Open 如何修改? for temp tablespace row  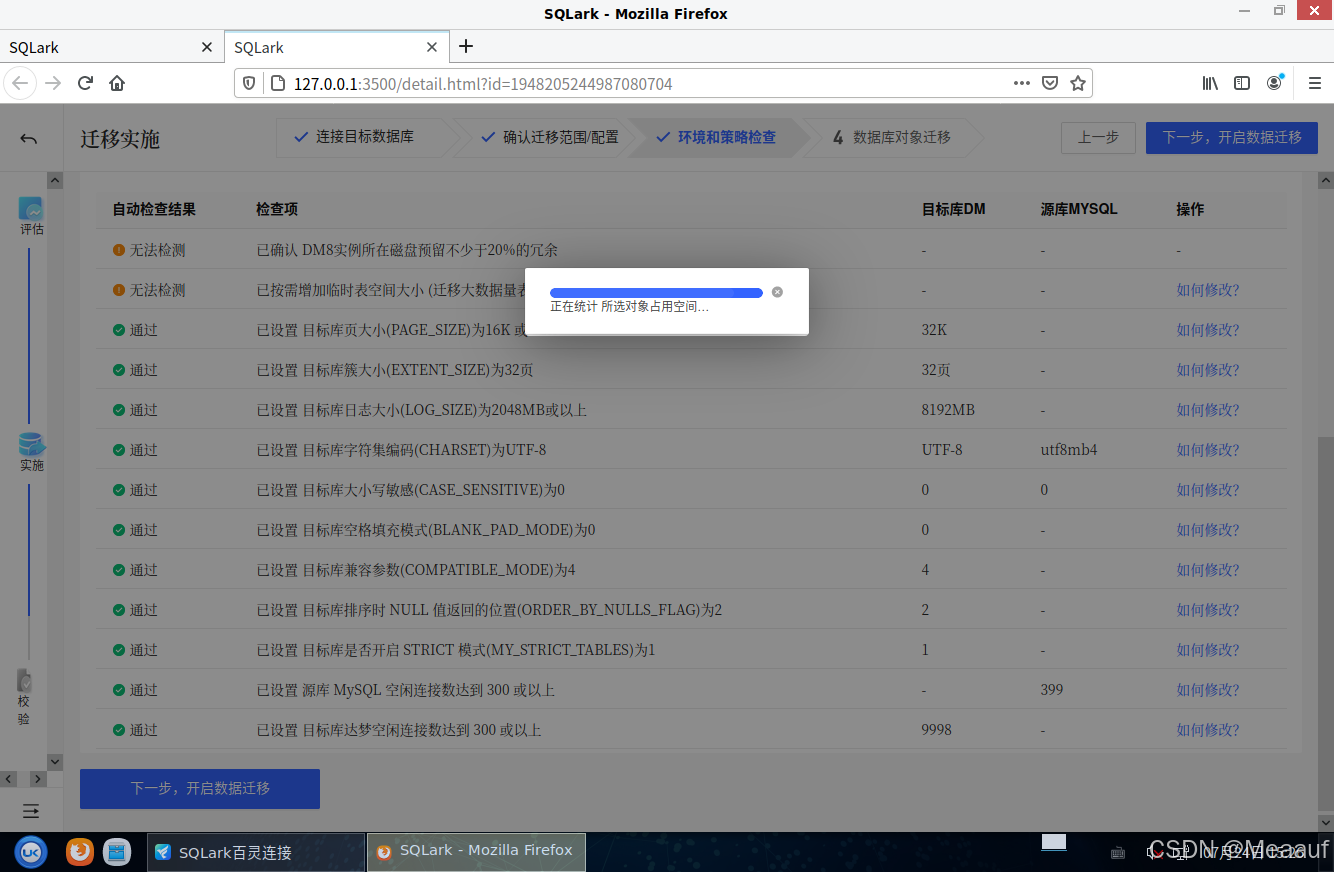(x=1207, y=290)
